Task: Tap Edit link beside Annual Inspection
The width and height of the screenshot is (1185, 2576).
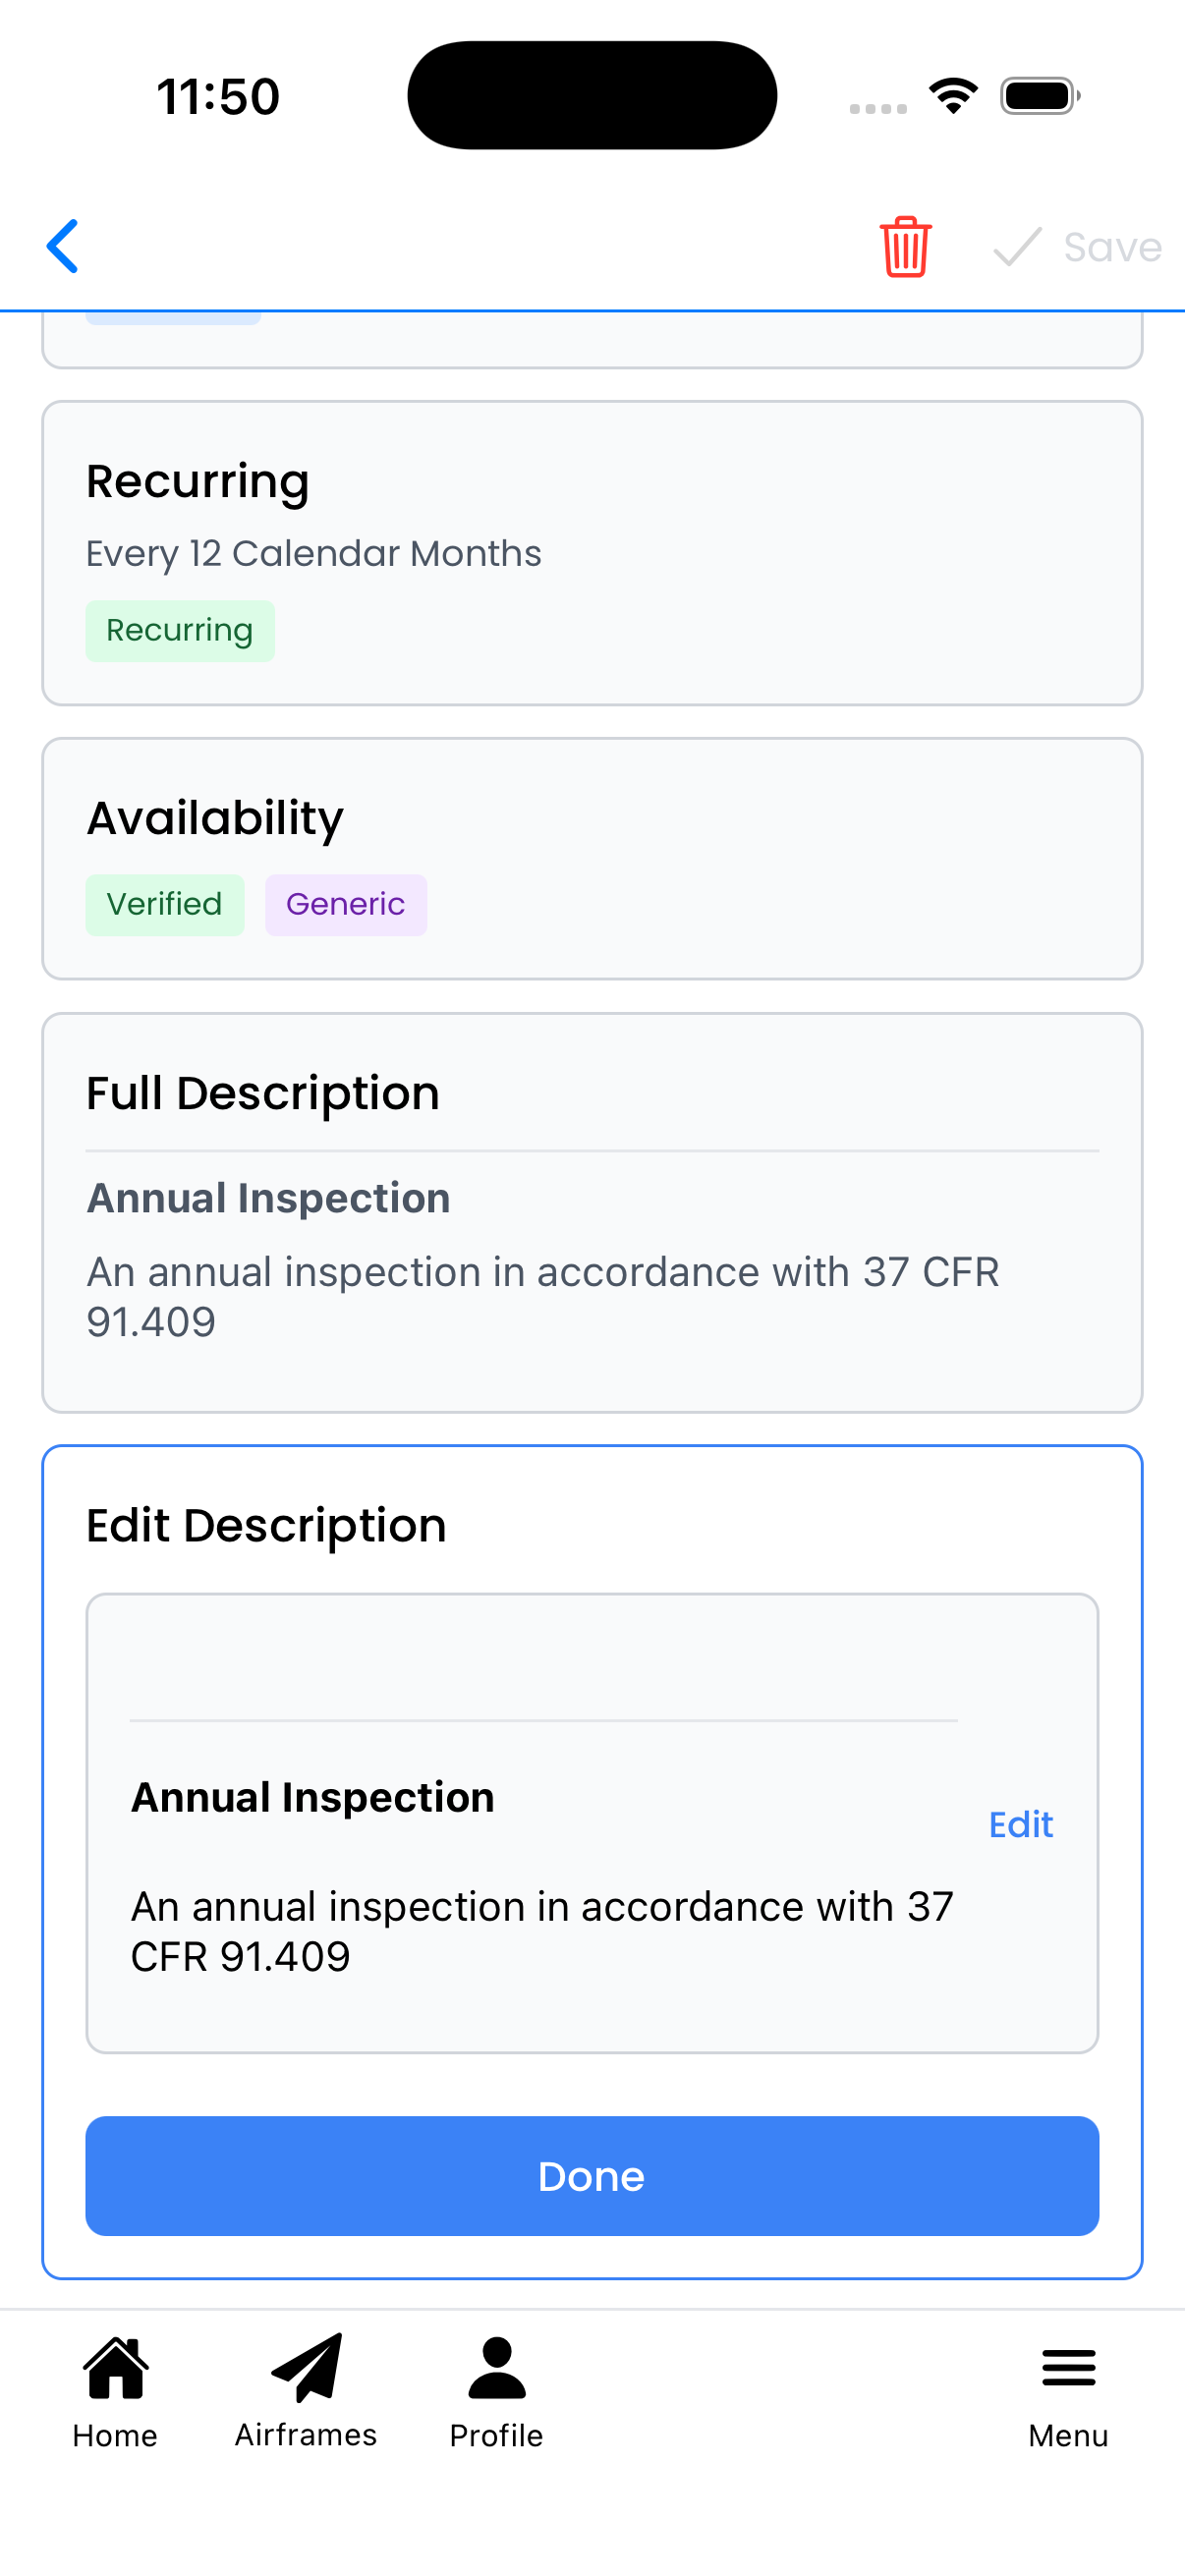Action: [x=1020, y=1825]
